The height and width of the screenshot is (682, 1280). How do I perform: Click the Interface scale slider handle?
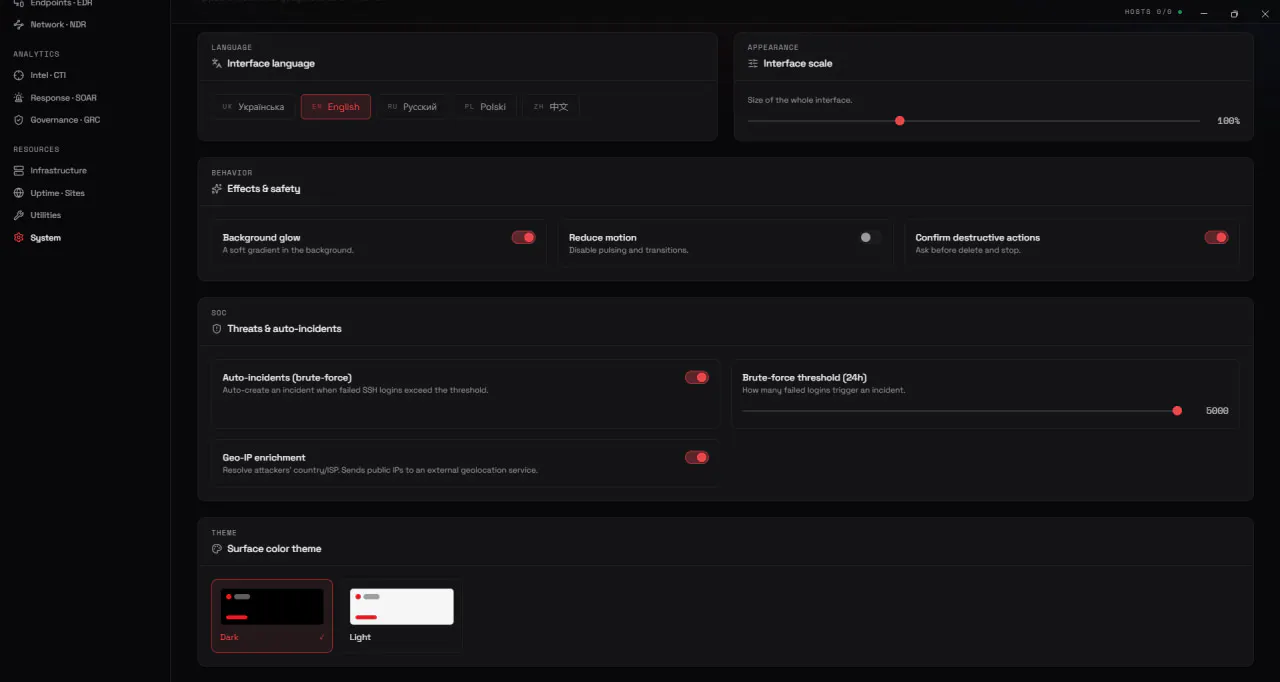[x=900, y=121]
